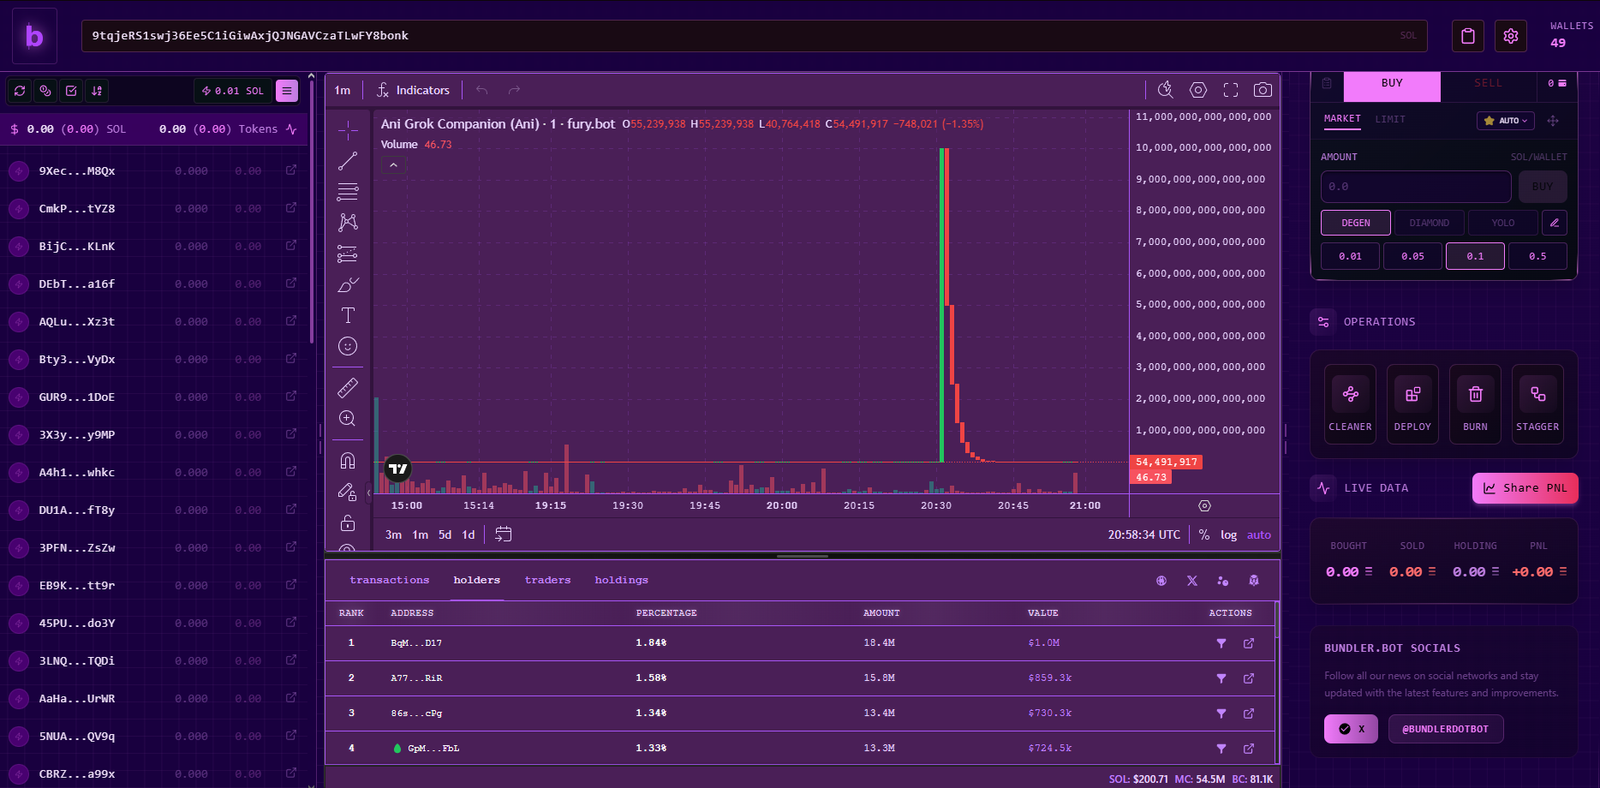The height and width of the screenshot is (788, 1600).
Task: Select the chart Text drawing tool
Action: (x=348, y=316)
